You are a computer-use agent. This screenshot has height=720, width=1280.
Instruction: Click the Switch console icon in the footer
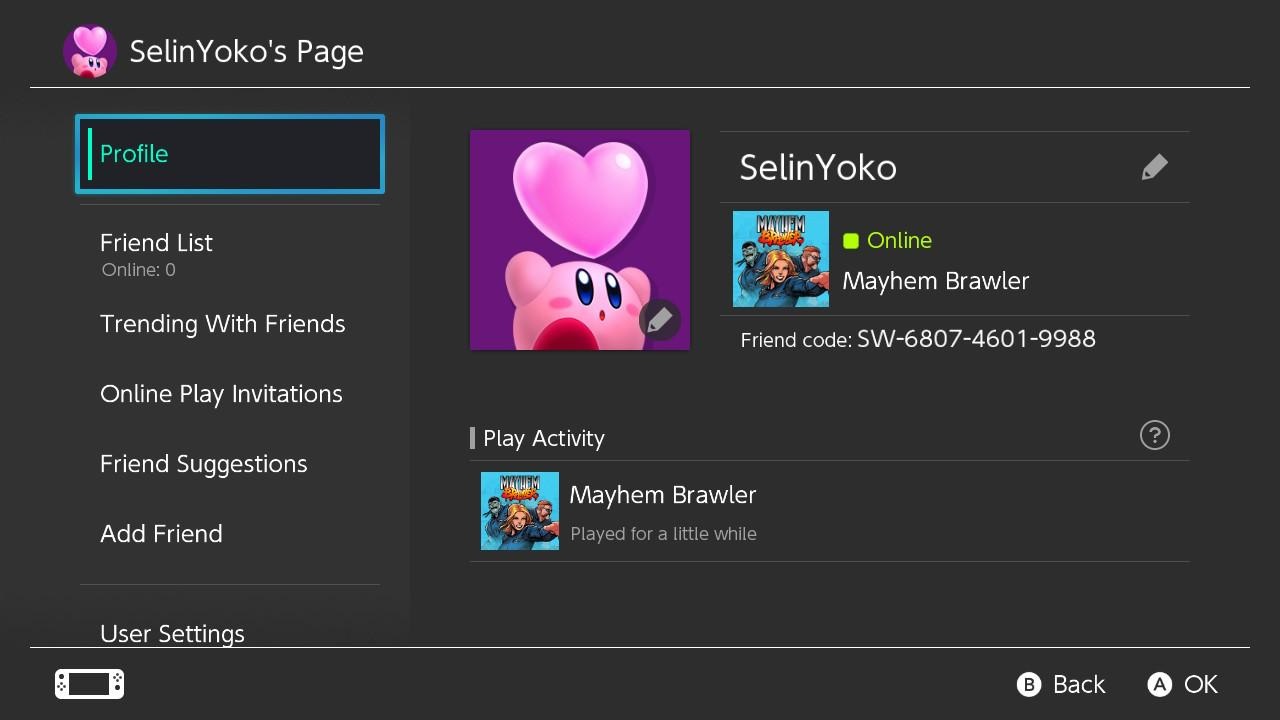coord(89,684)
